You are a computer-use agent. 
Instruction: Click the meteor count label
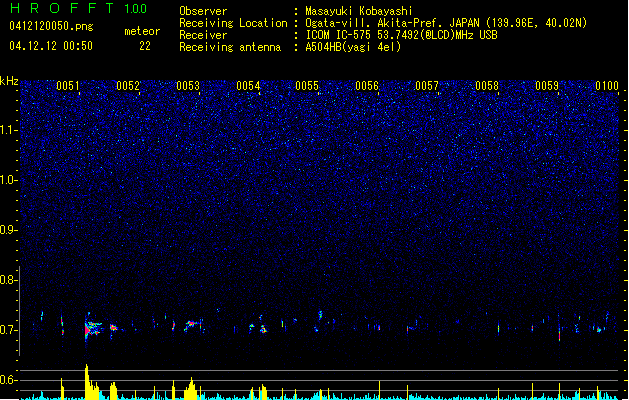point(142,31)
